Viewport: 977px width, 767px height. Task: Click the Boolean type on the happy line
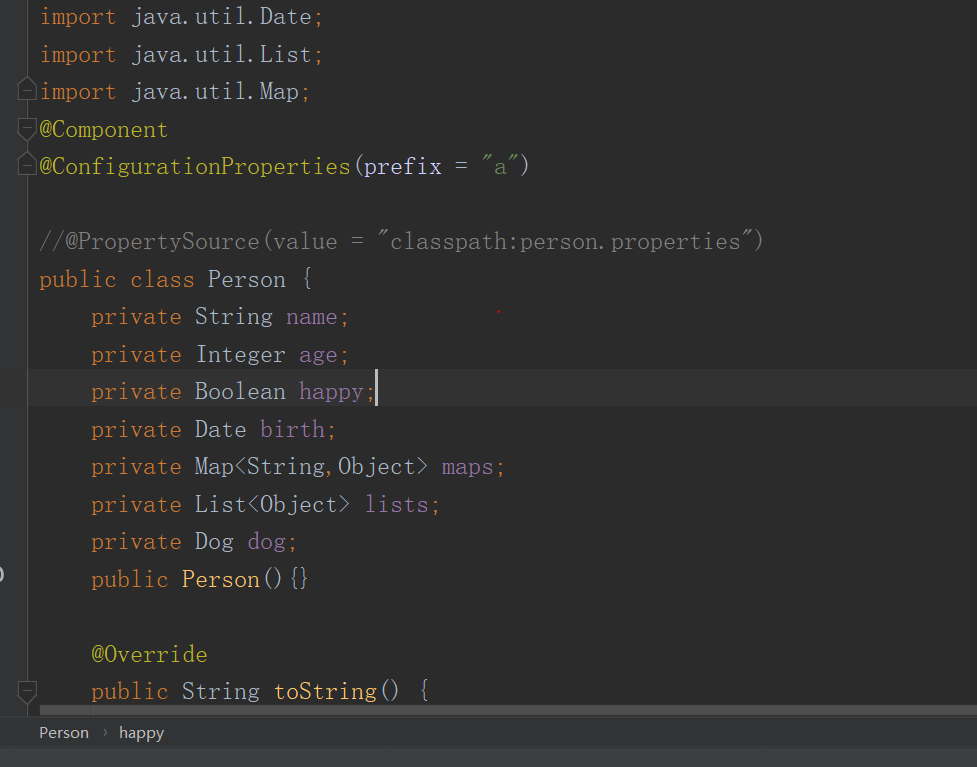[240, 391]
